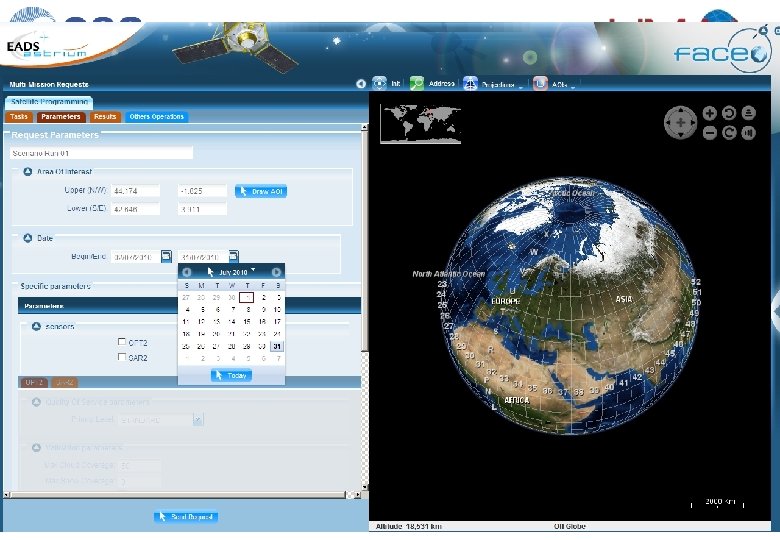Click the world overview mini-map

(420, 124)
